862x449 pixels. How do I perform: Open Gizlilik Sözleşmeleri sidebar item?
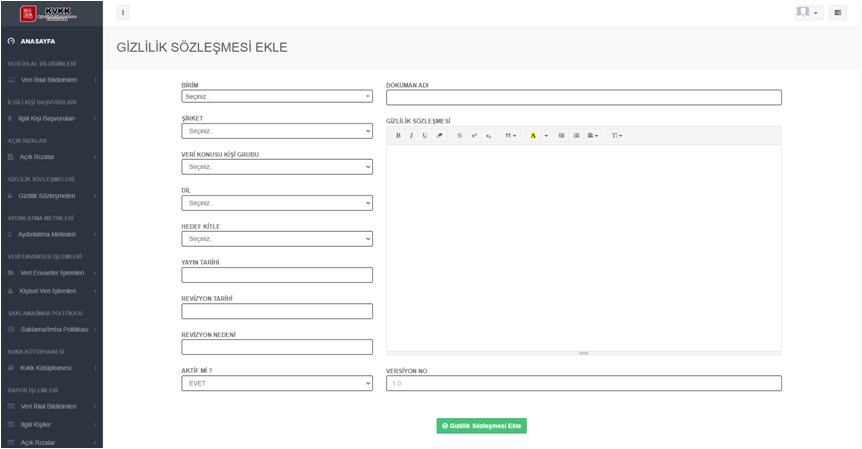[47, 196]
